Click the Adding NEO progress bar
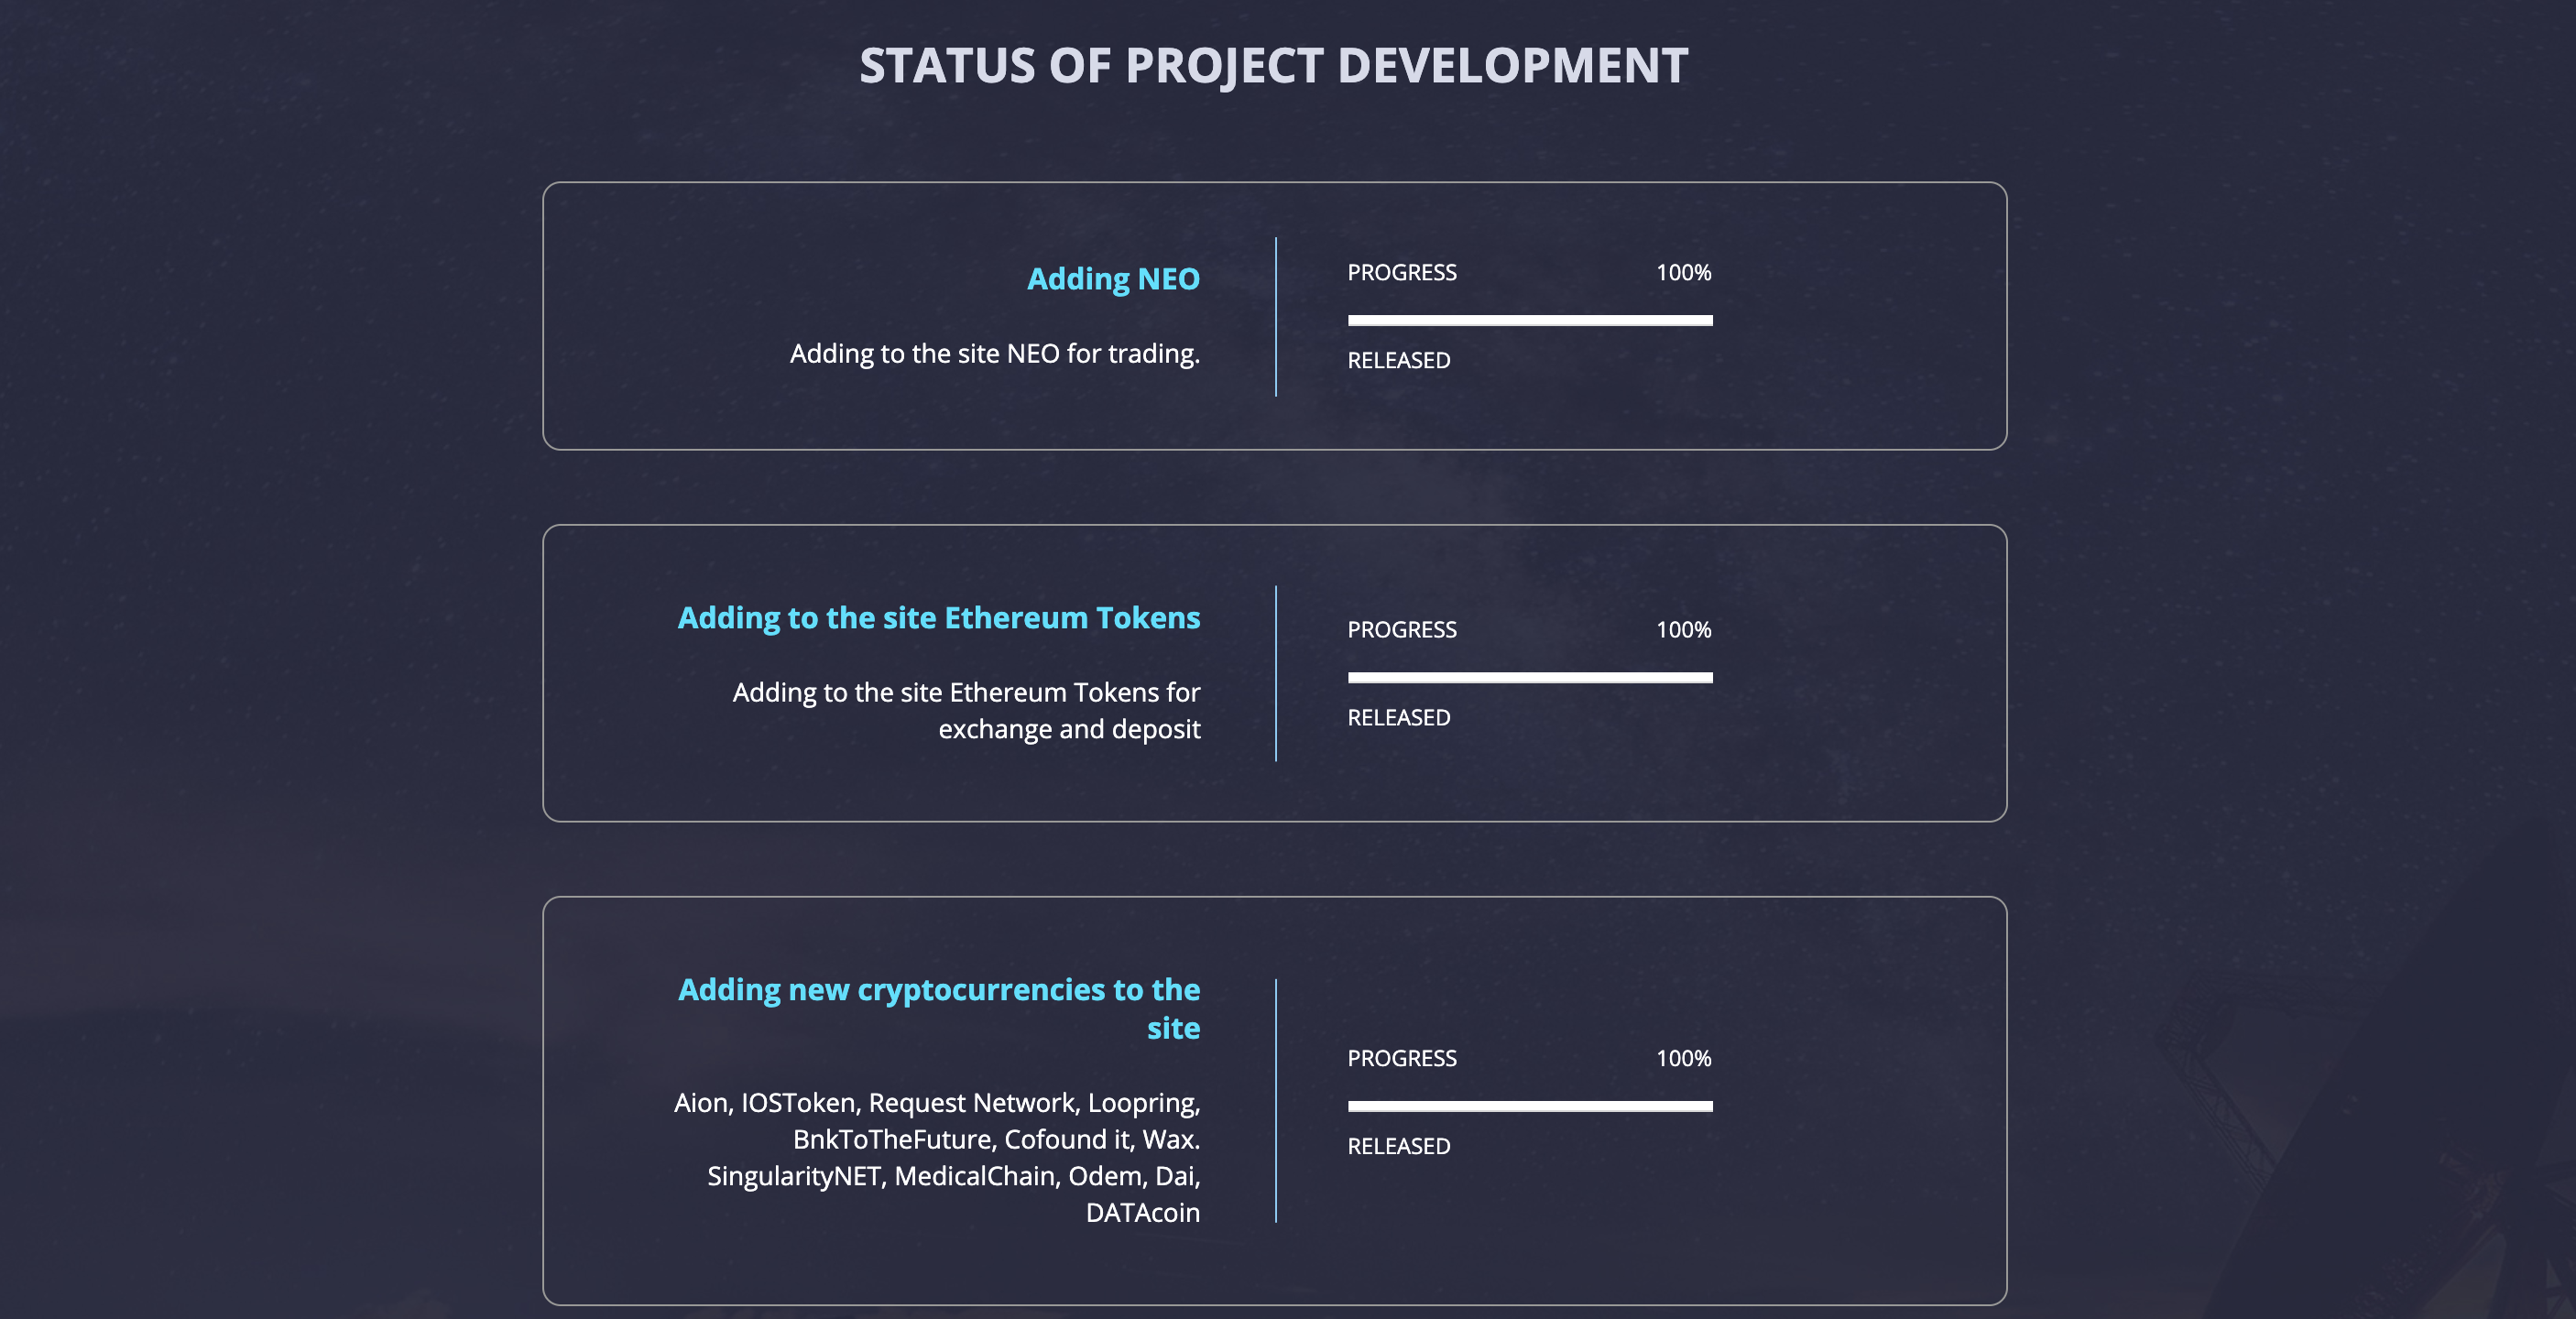 pyautogui.click(x=1530, y=320)
